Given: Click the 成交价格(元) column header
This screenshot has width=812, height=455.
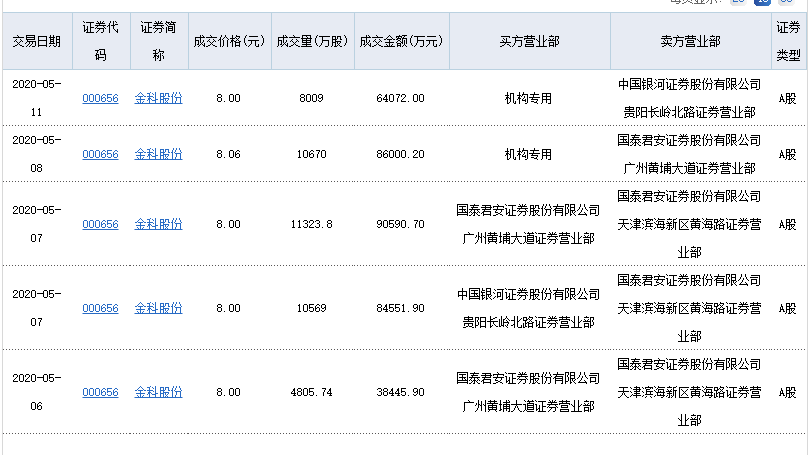Looking at the screenshot, I should (229, 41).
